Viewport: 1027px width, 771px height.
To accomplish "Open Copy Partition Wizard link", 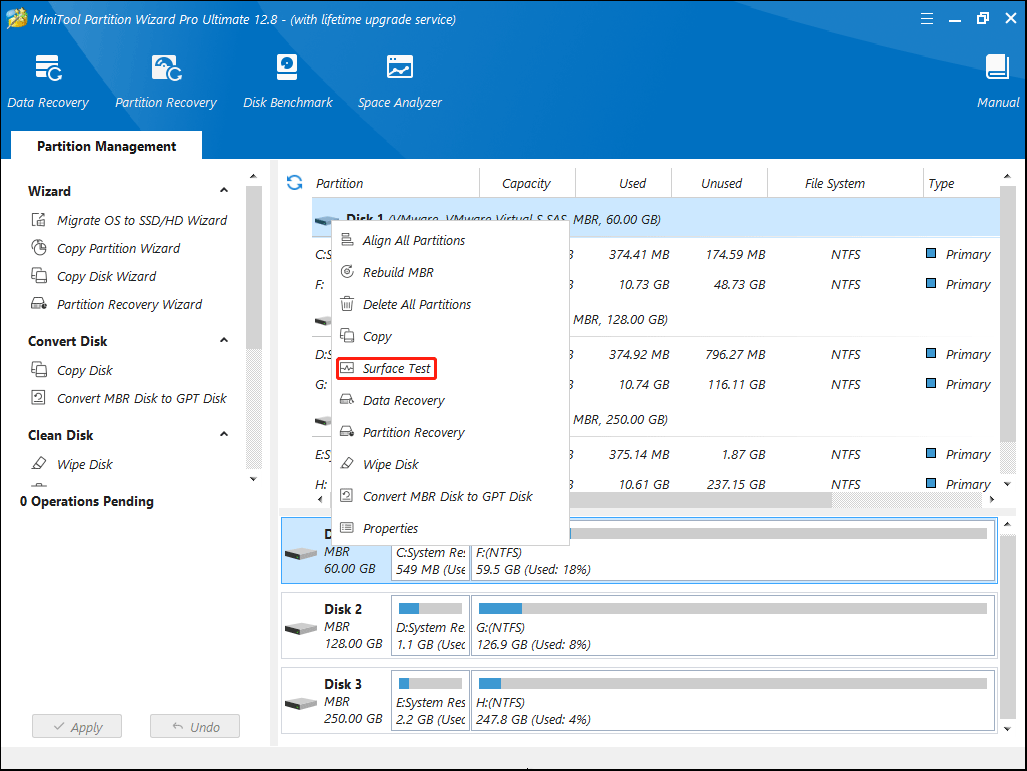I will tap(118, 248).
